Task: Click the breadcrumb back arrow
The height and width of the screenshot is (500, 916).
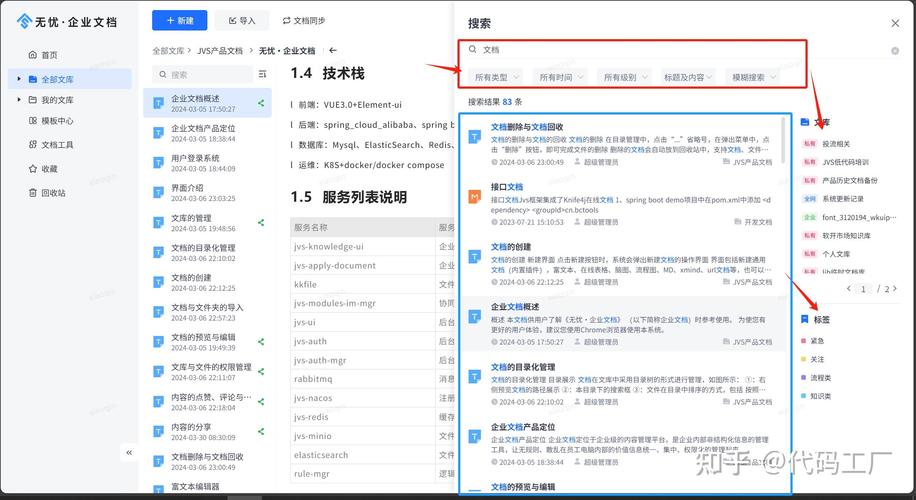Action: point(333,50)
